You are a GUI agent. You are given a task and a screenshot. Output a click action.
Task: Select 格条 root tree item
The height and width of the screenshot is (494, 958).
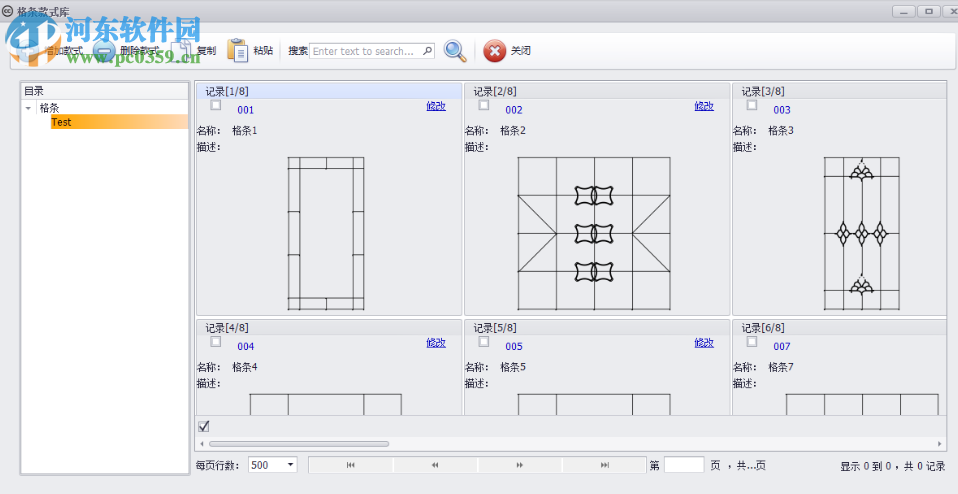[x=49, y=109]
